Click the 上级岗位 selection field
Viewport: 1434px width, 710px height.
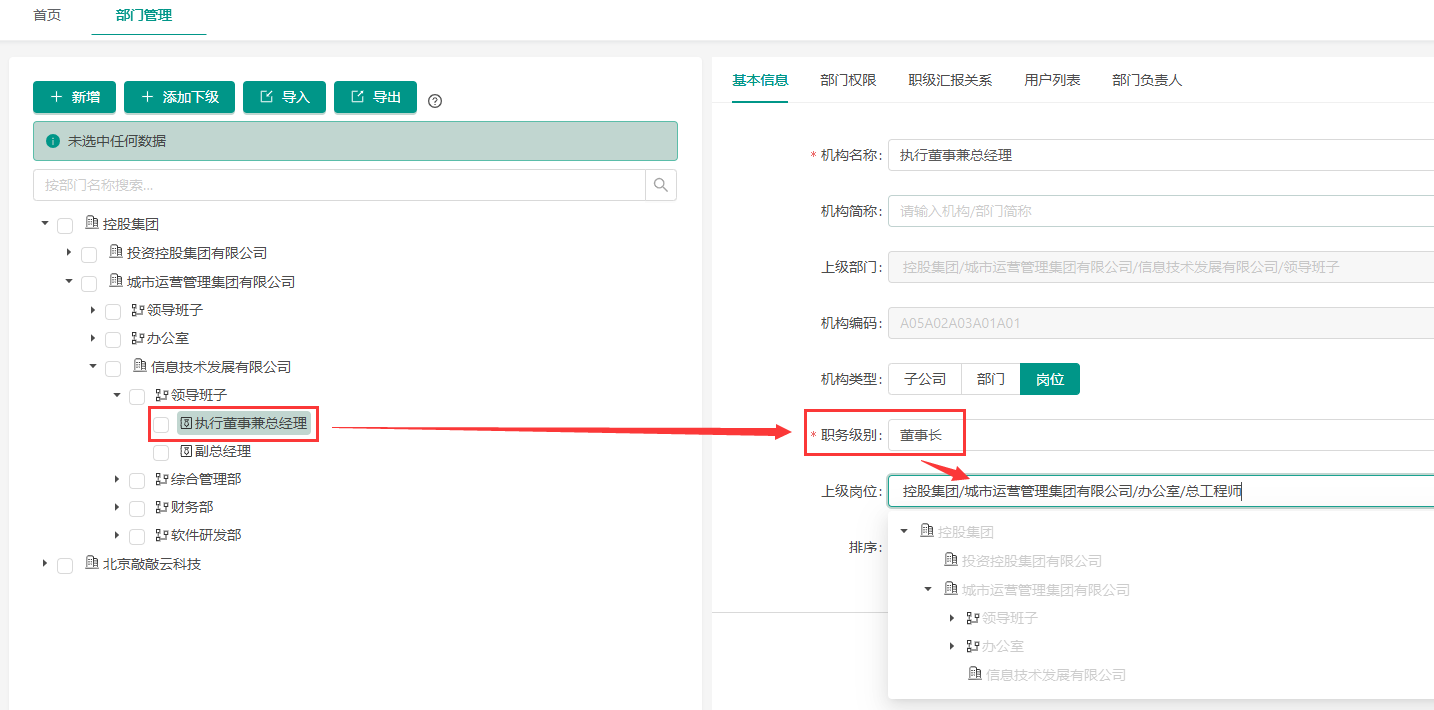coord(1160,491)
